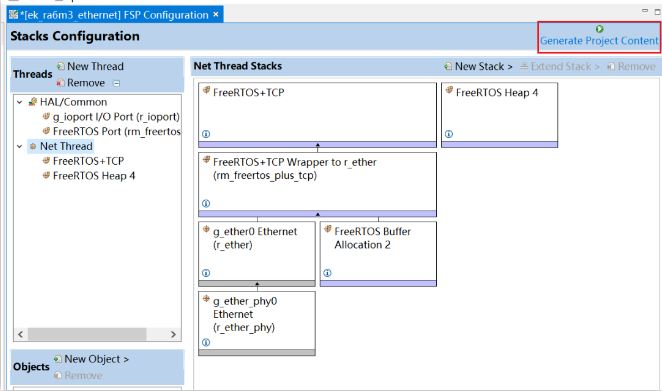This screenshot has height=391, width=662.
Task: Click the info icon on FreeRTOS+TCP block
Action: (206, 134)
